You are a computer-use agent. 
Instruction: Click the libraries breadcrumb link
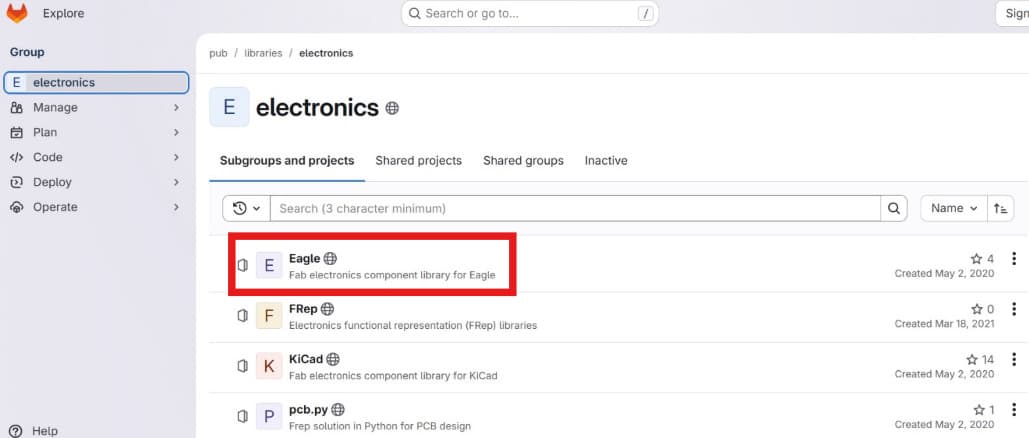coord(263,53)
